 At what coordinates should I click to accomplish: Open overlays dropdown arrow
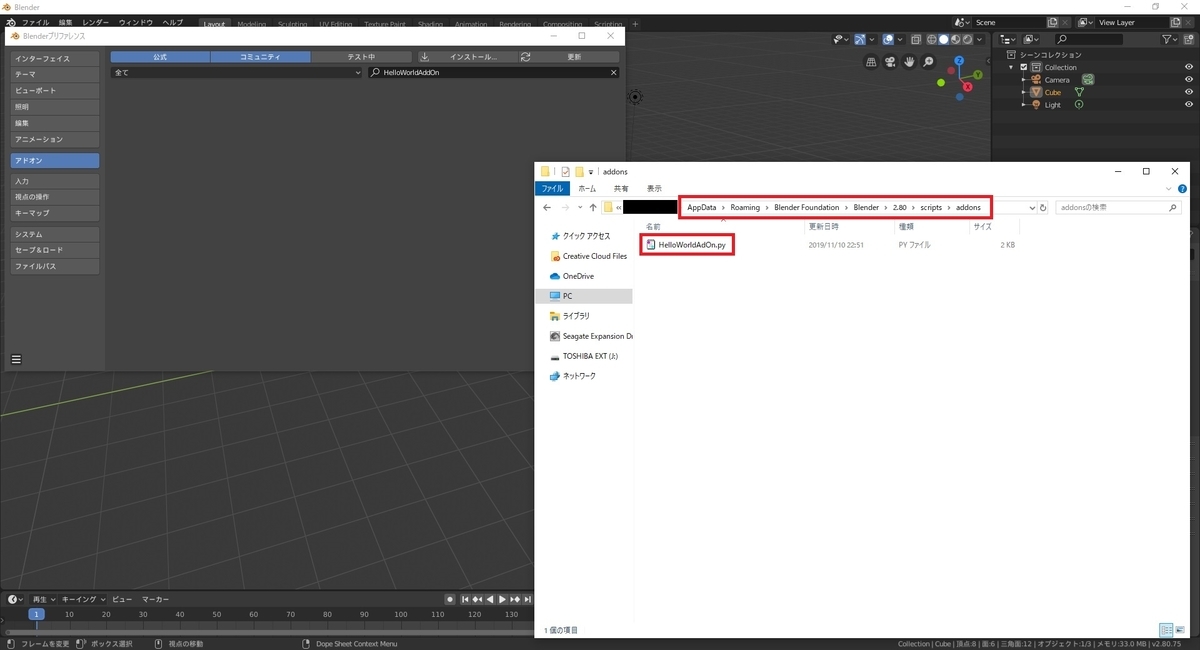tap(900, 39)
